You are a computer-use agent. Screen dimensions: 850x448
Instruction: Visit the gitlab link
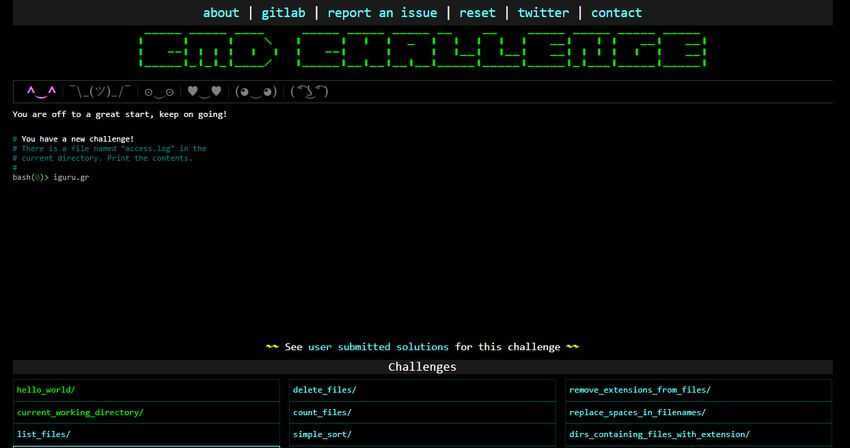tap(283, 12)
